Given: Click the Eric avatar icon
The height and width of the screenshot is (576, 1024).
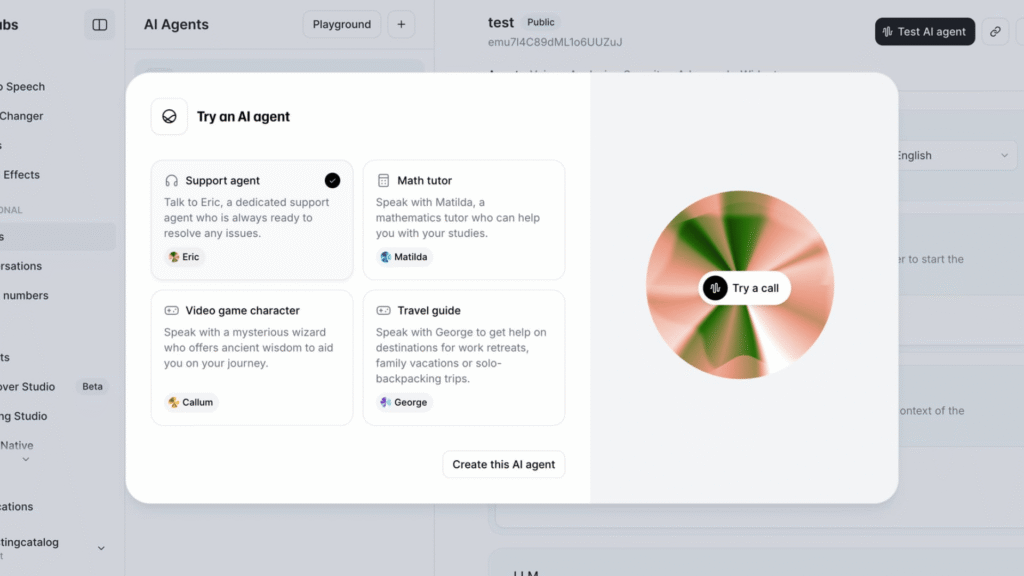Looking at the screenshot, I should [174, 257].
